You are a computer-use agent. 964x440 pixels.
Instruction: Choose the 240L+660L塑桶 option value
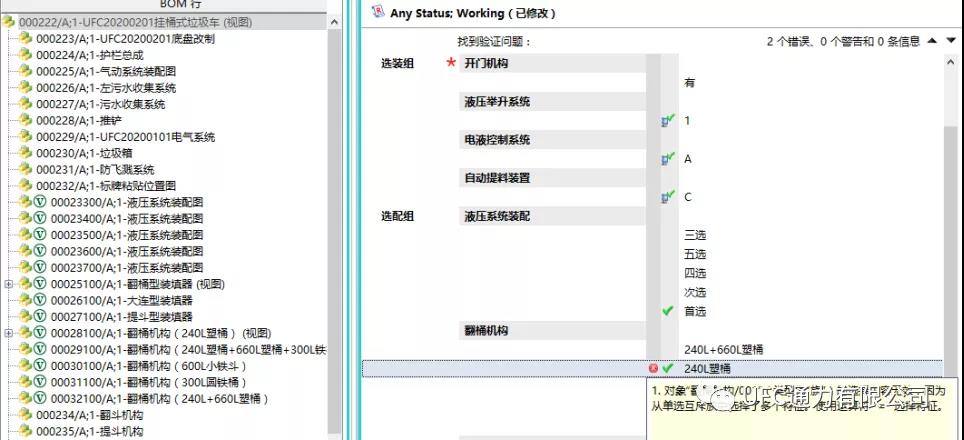tap(723, 349)
